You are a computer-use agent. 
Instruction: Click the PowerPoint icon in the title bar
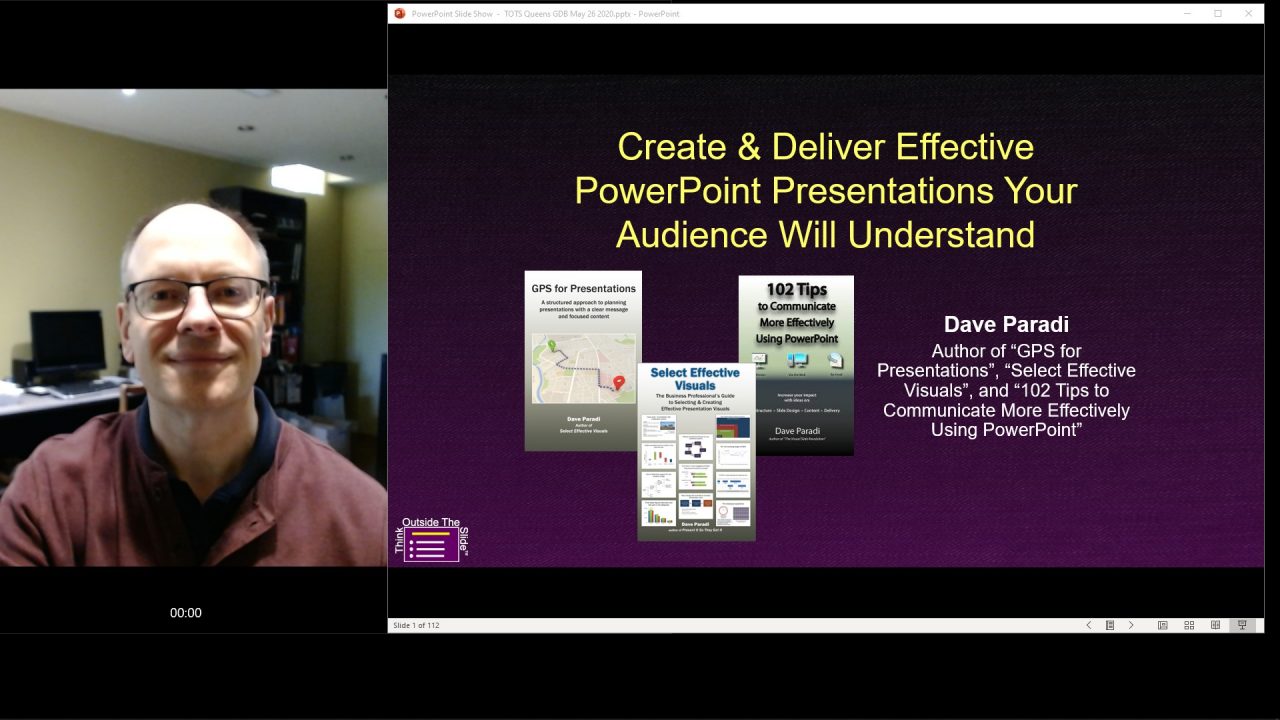[399, 13]
